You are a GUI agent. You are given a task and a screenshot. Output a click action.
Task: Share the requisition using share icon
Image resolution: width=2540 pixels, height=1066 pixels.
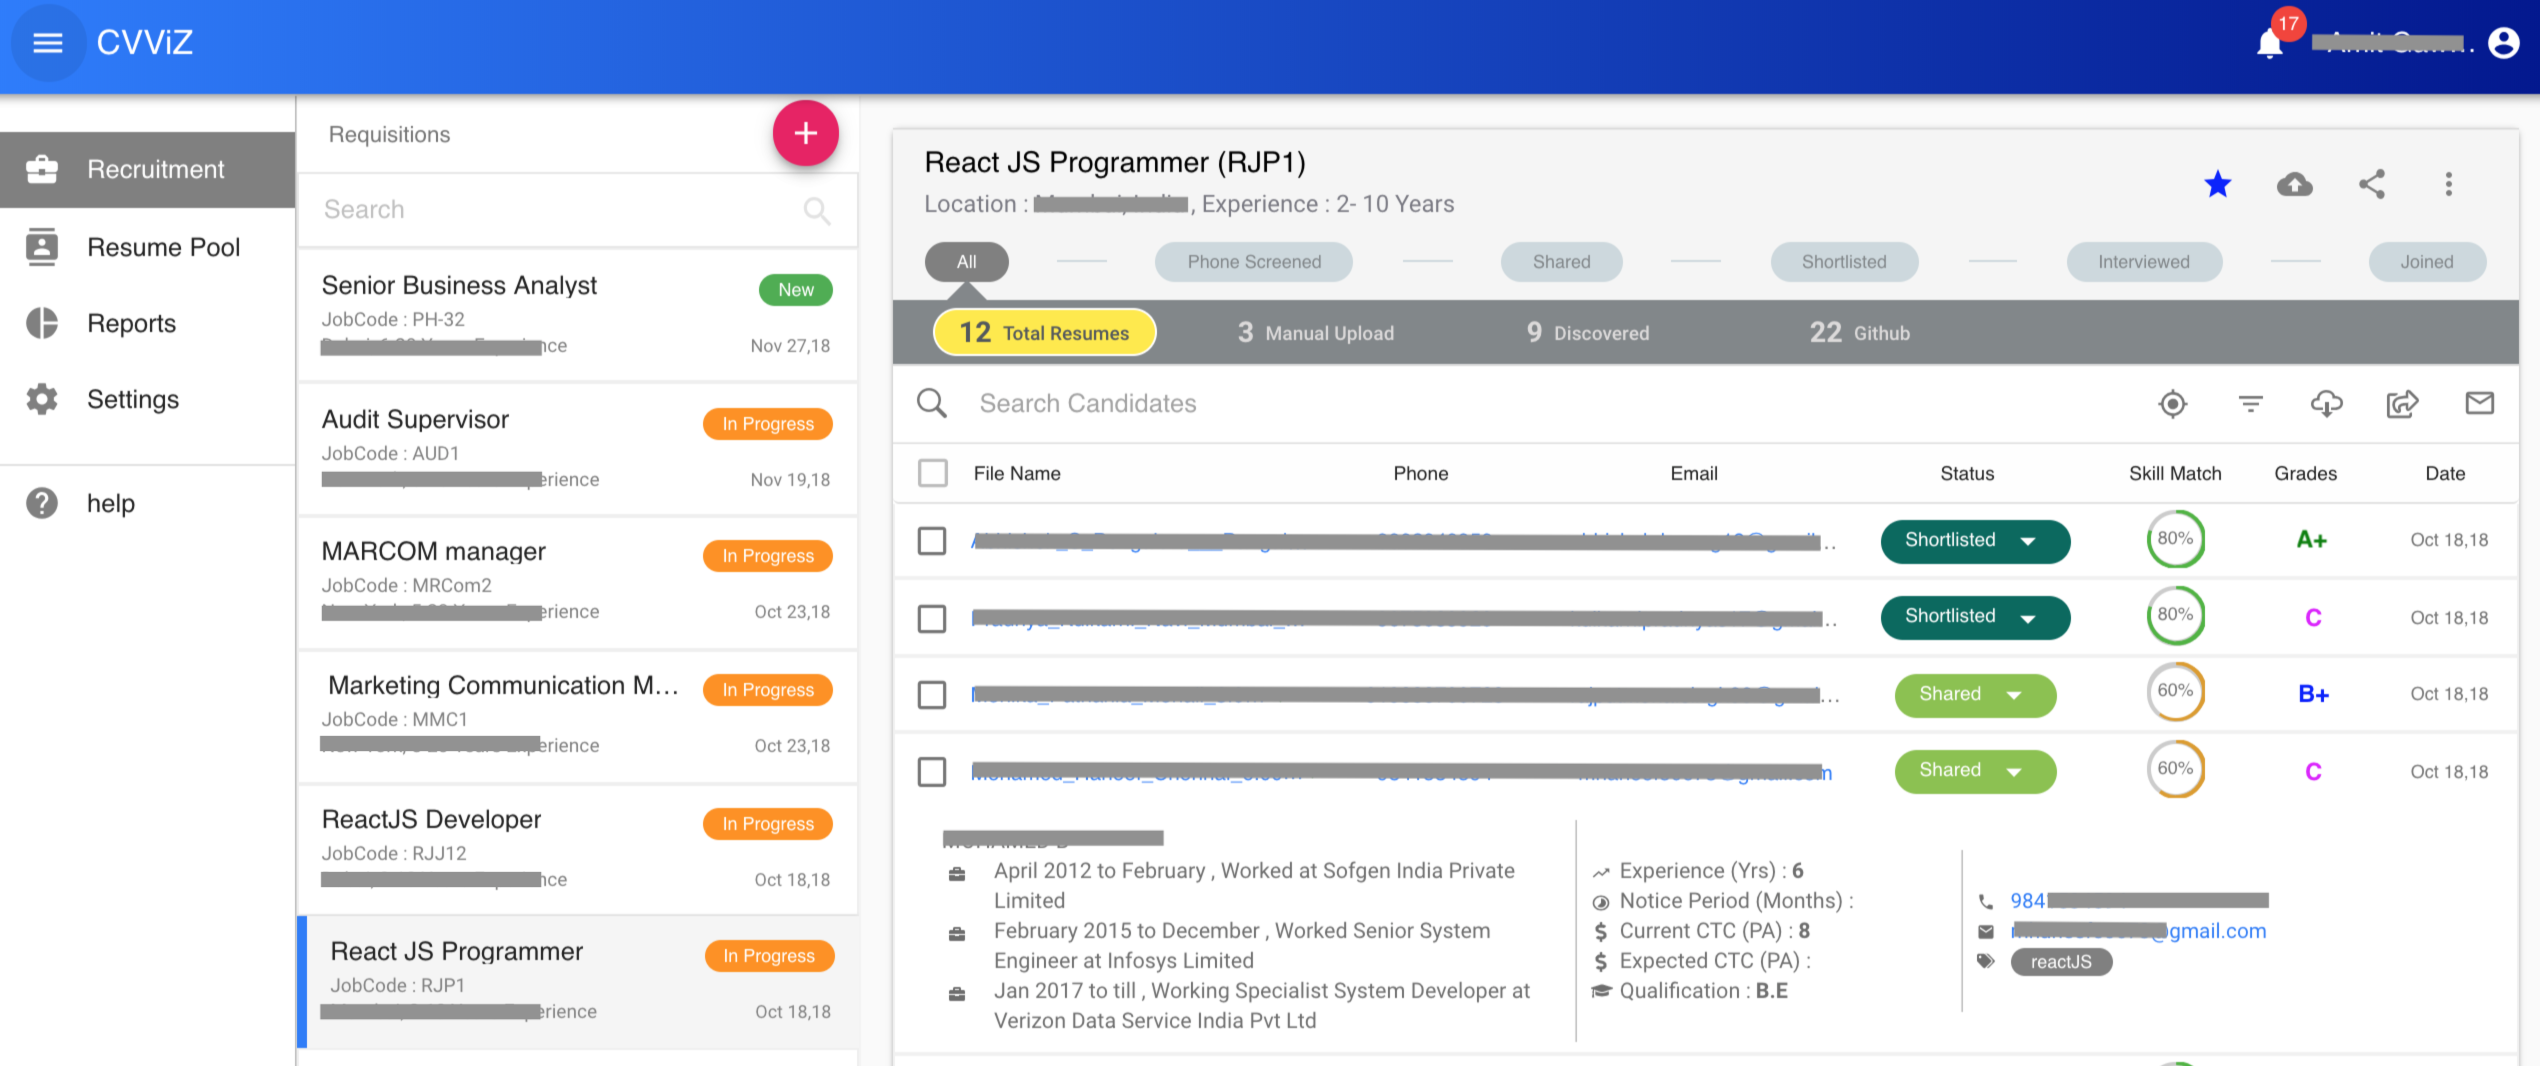click(2372, 184)
